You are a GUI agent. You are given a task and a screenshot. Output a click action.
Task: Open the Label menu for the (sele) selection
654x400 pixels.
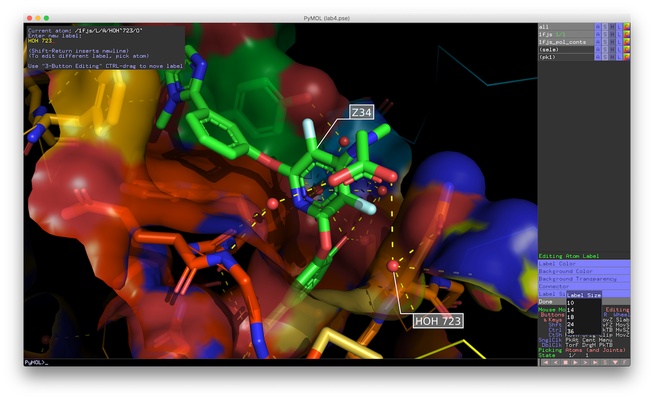[x=619, y=50]
